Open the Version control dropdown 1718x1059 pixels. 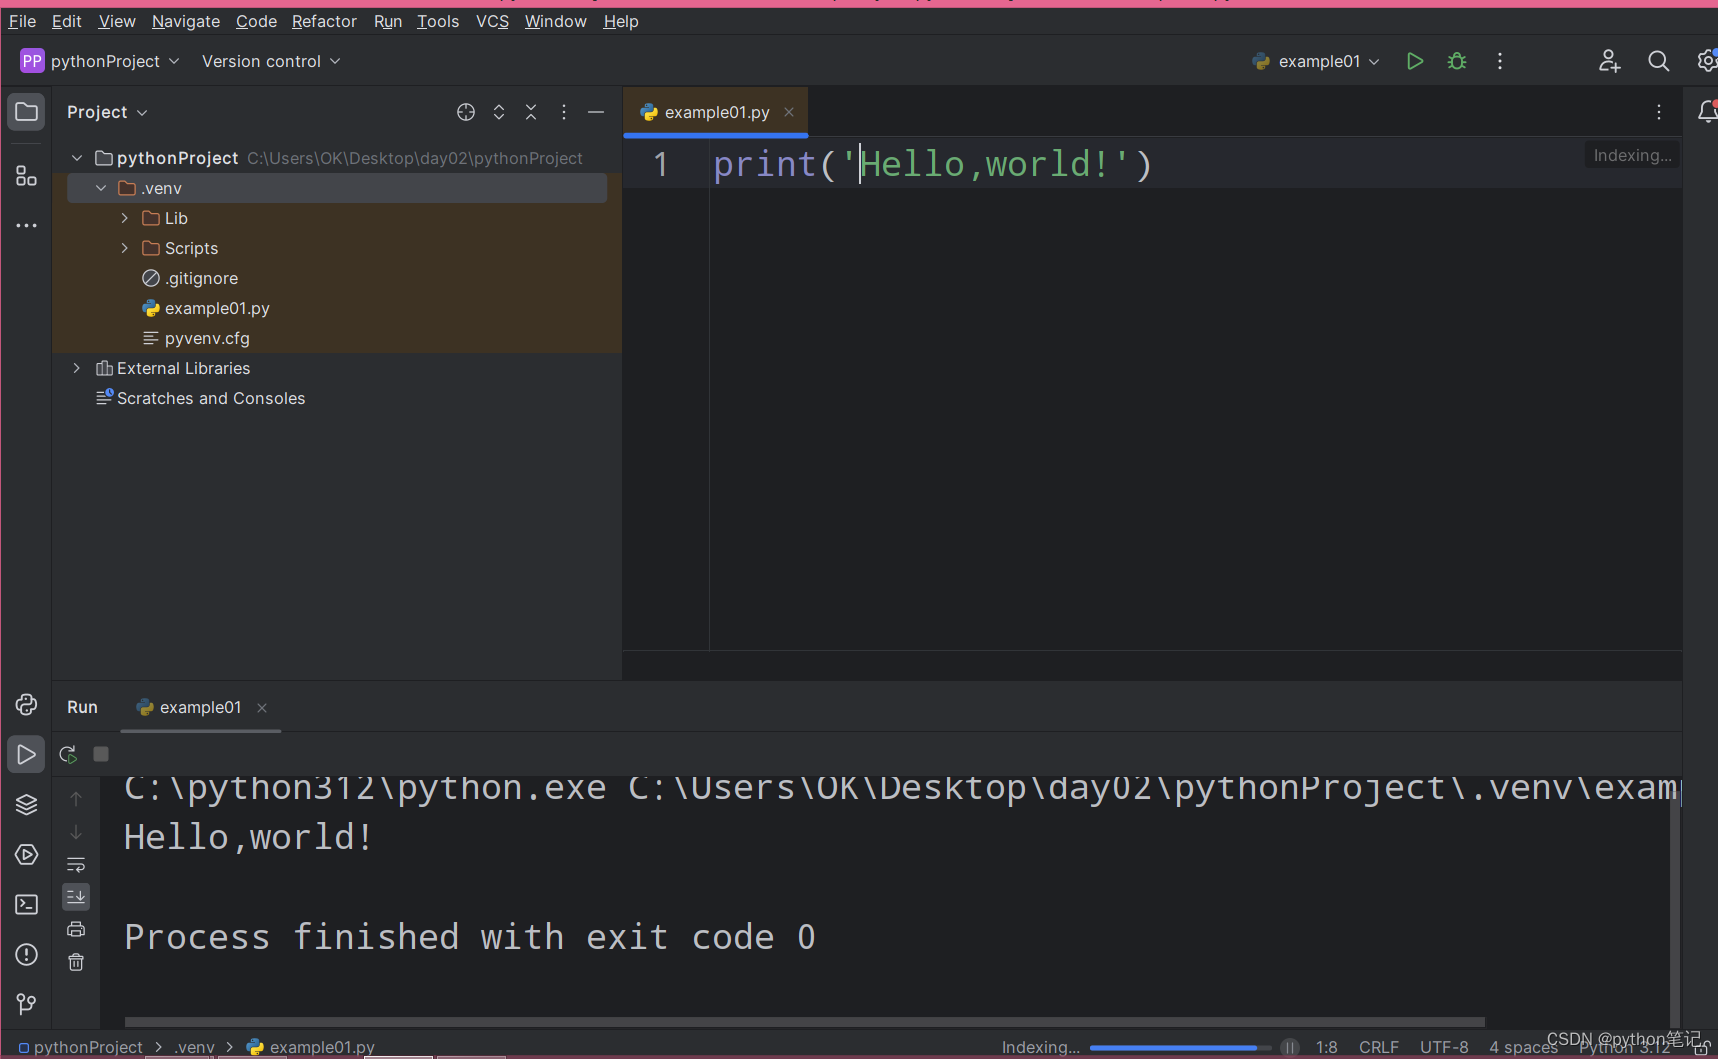pyautogui.click(x=271, y=61)
